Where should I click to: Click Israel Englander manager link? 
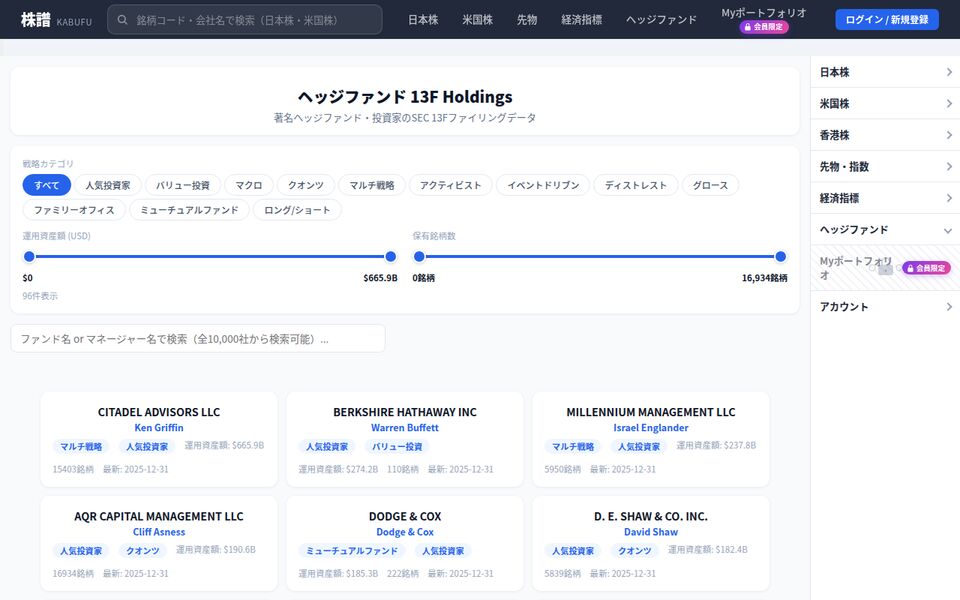pyautogui.click(x=651, y=427)
